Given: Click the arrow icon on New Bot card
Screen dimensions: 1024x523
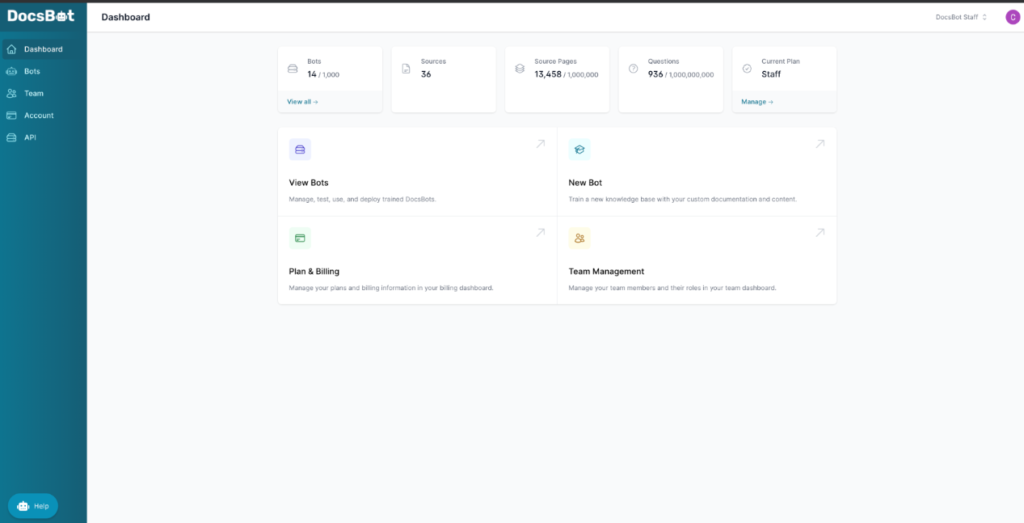Looking at the screenshot, I should (820, 144).
